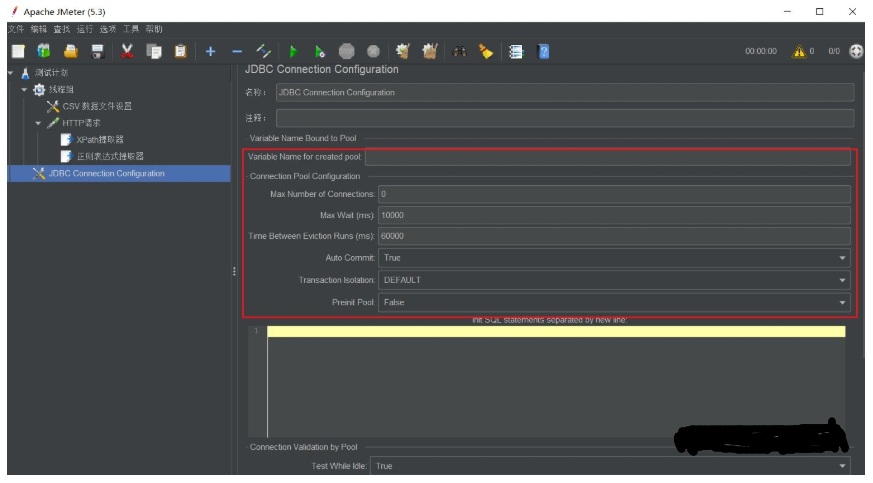
Task: Stop the test with stop icon
Action: point(346,52)
